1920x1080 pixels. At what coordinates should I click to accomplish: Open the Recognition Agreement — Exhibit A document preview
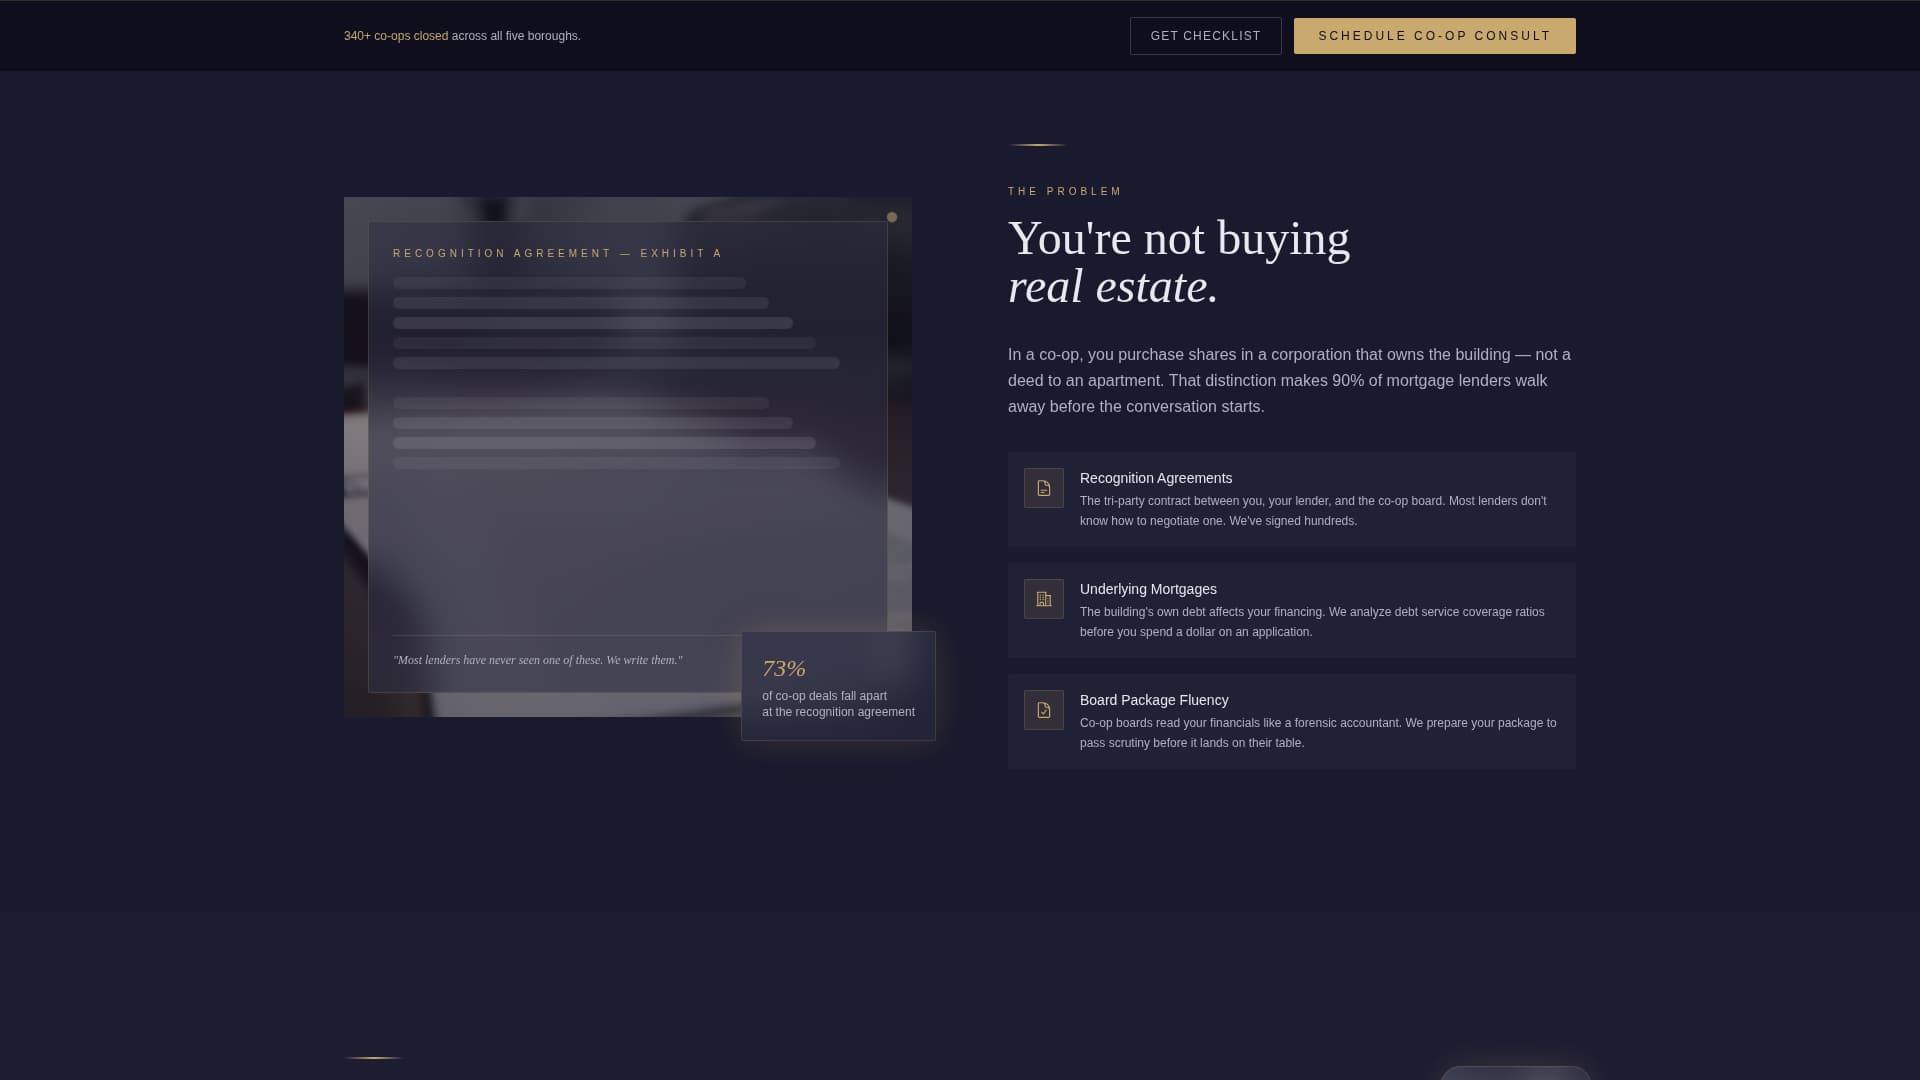tap(627, 455)
